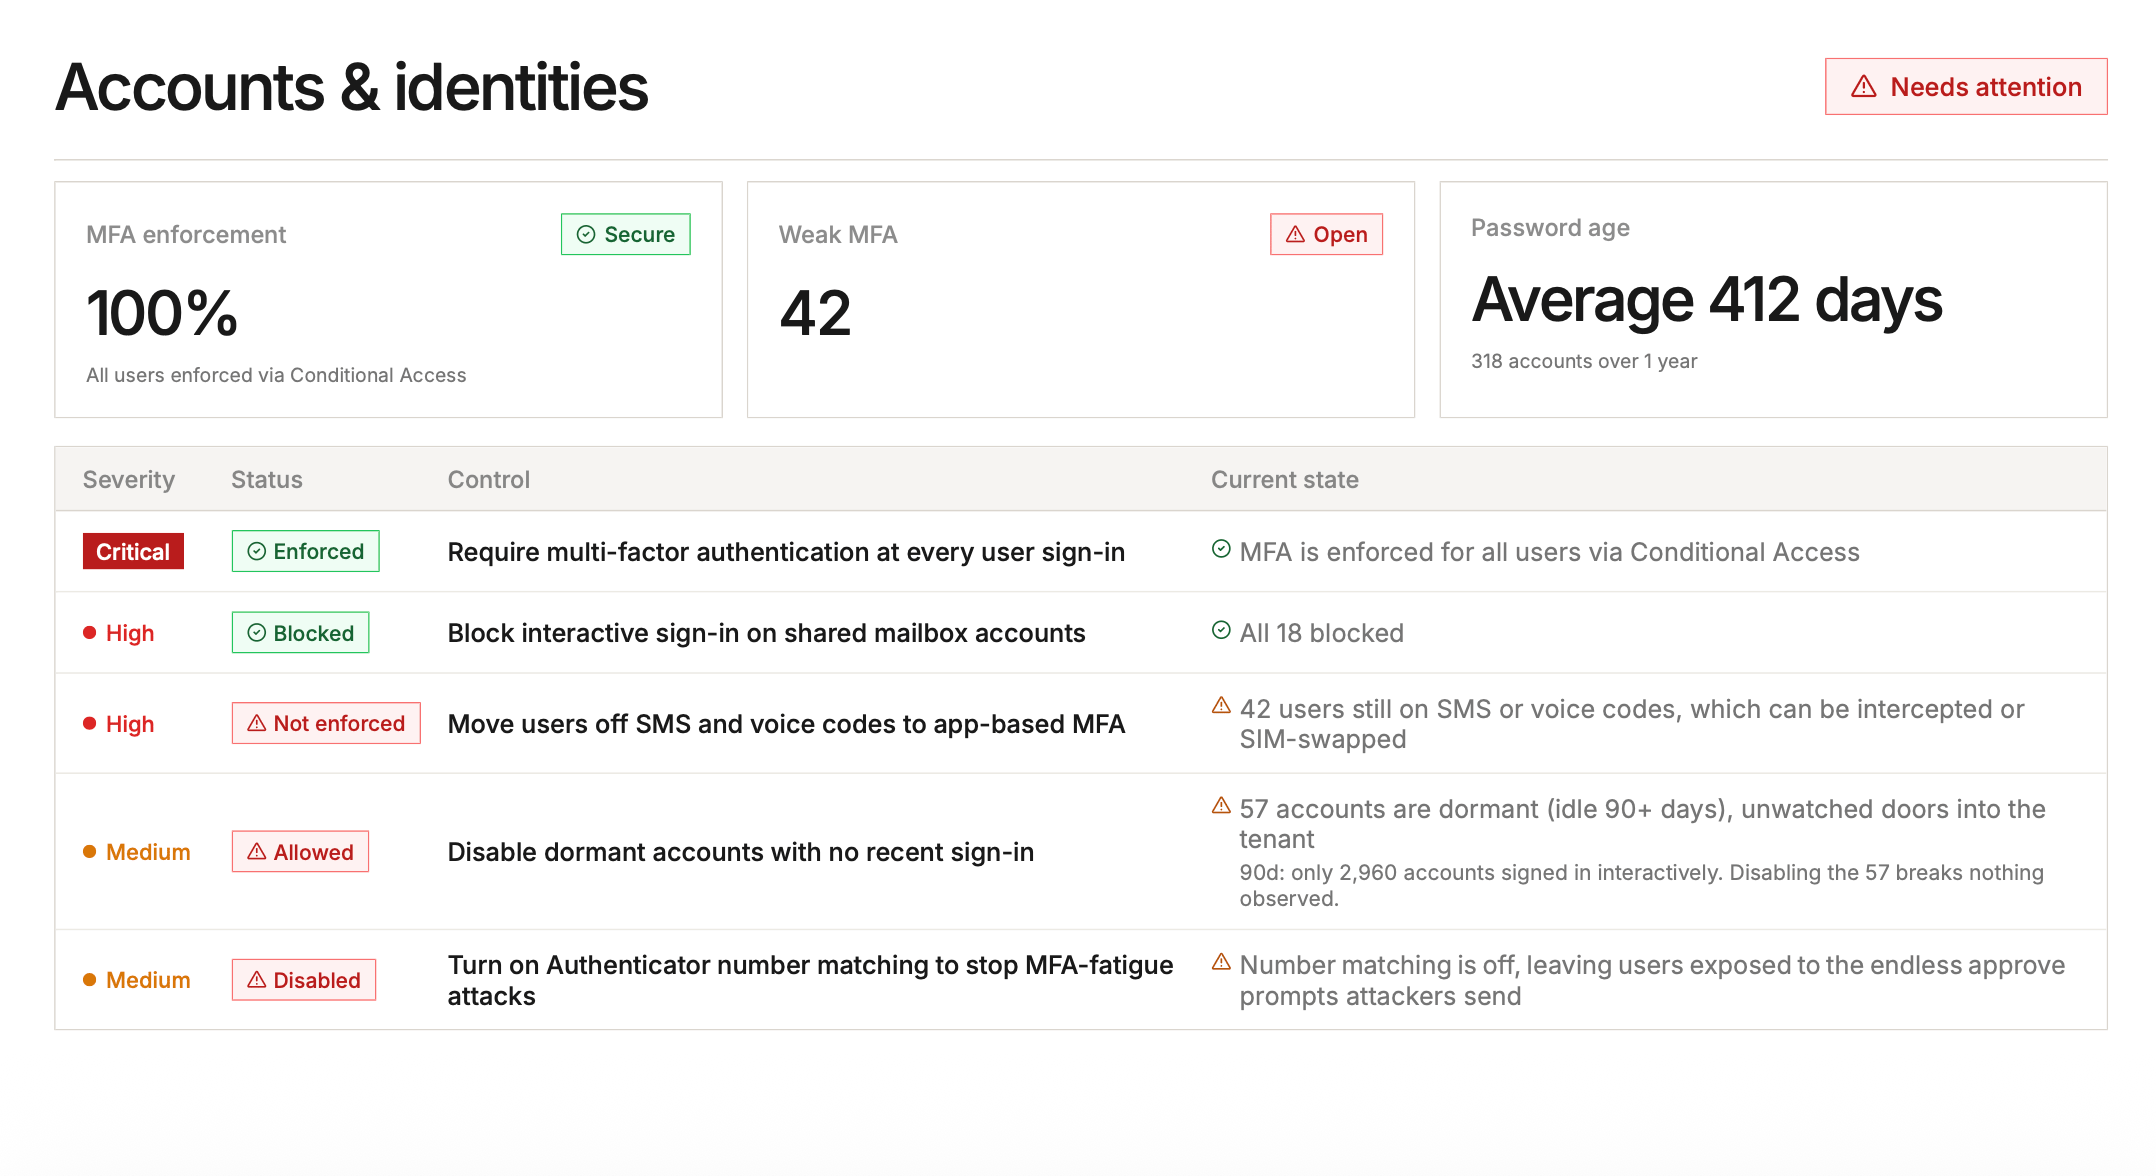
Task: Click the Enforced status badge
Action: click(x=305, y=551)
